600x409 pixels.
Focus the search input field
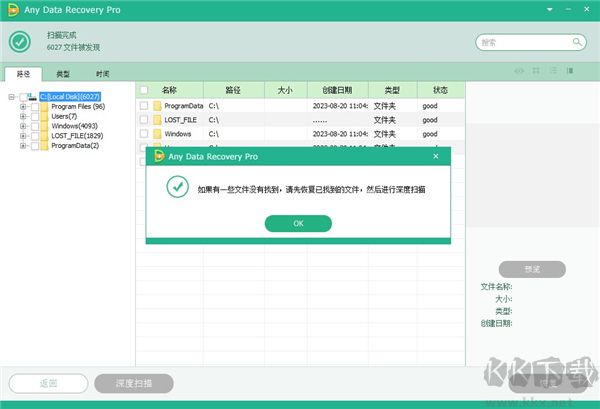click(531, 42)
